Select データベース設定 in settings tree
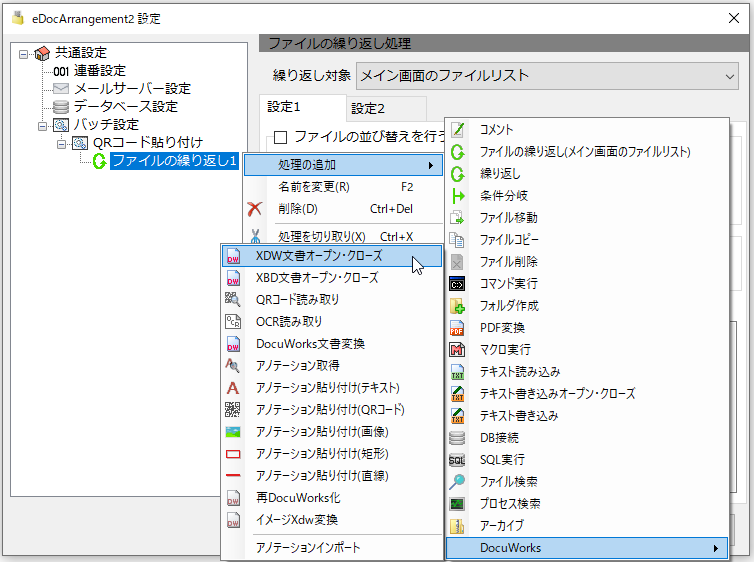 tap(126, 107)
